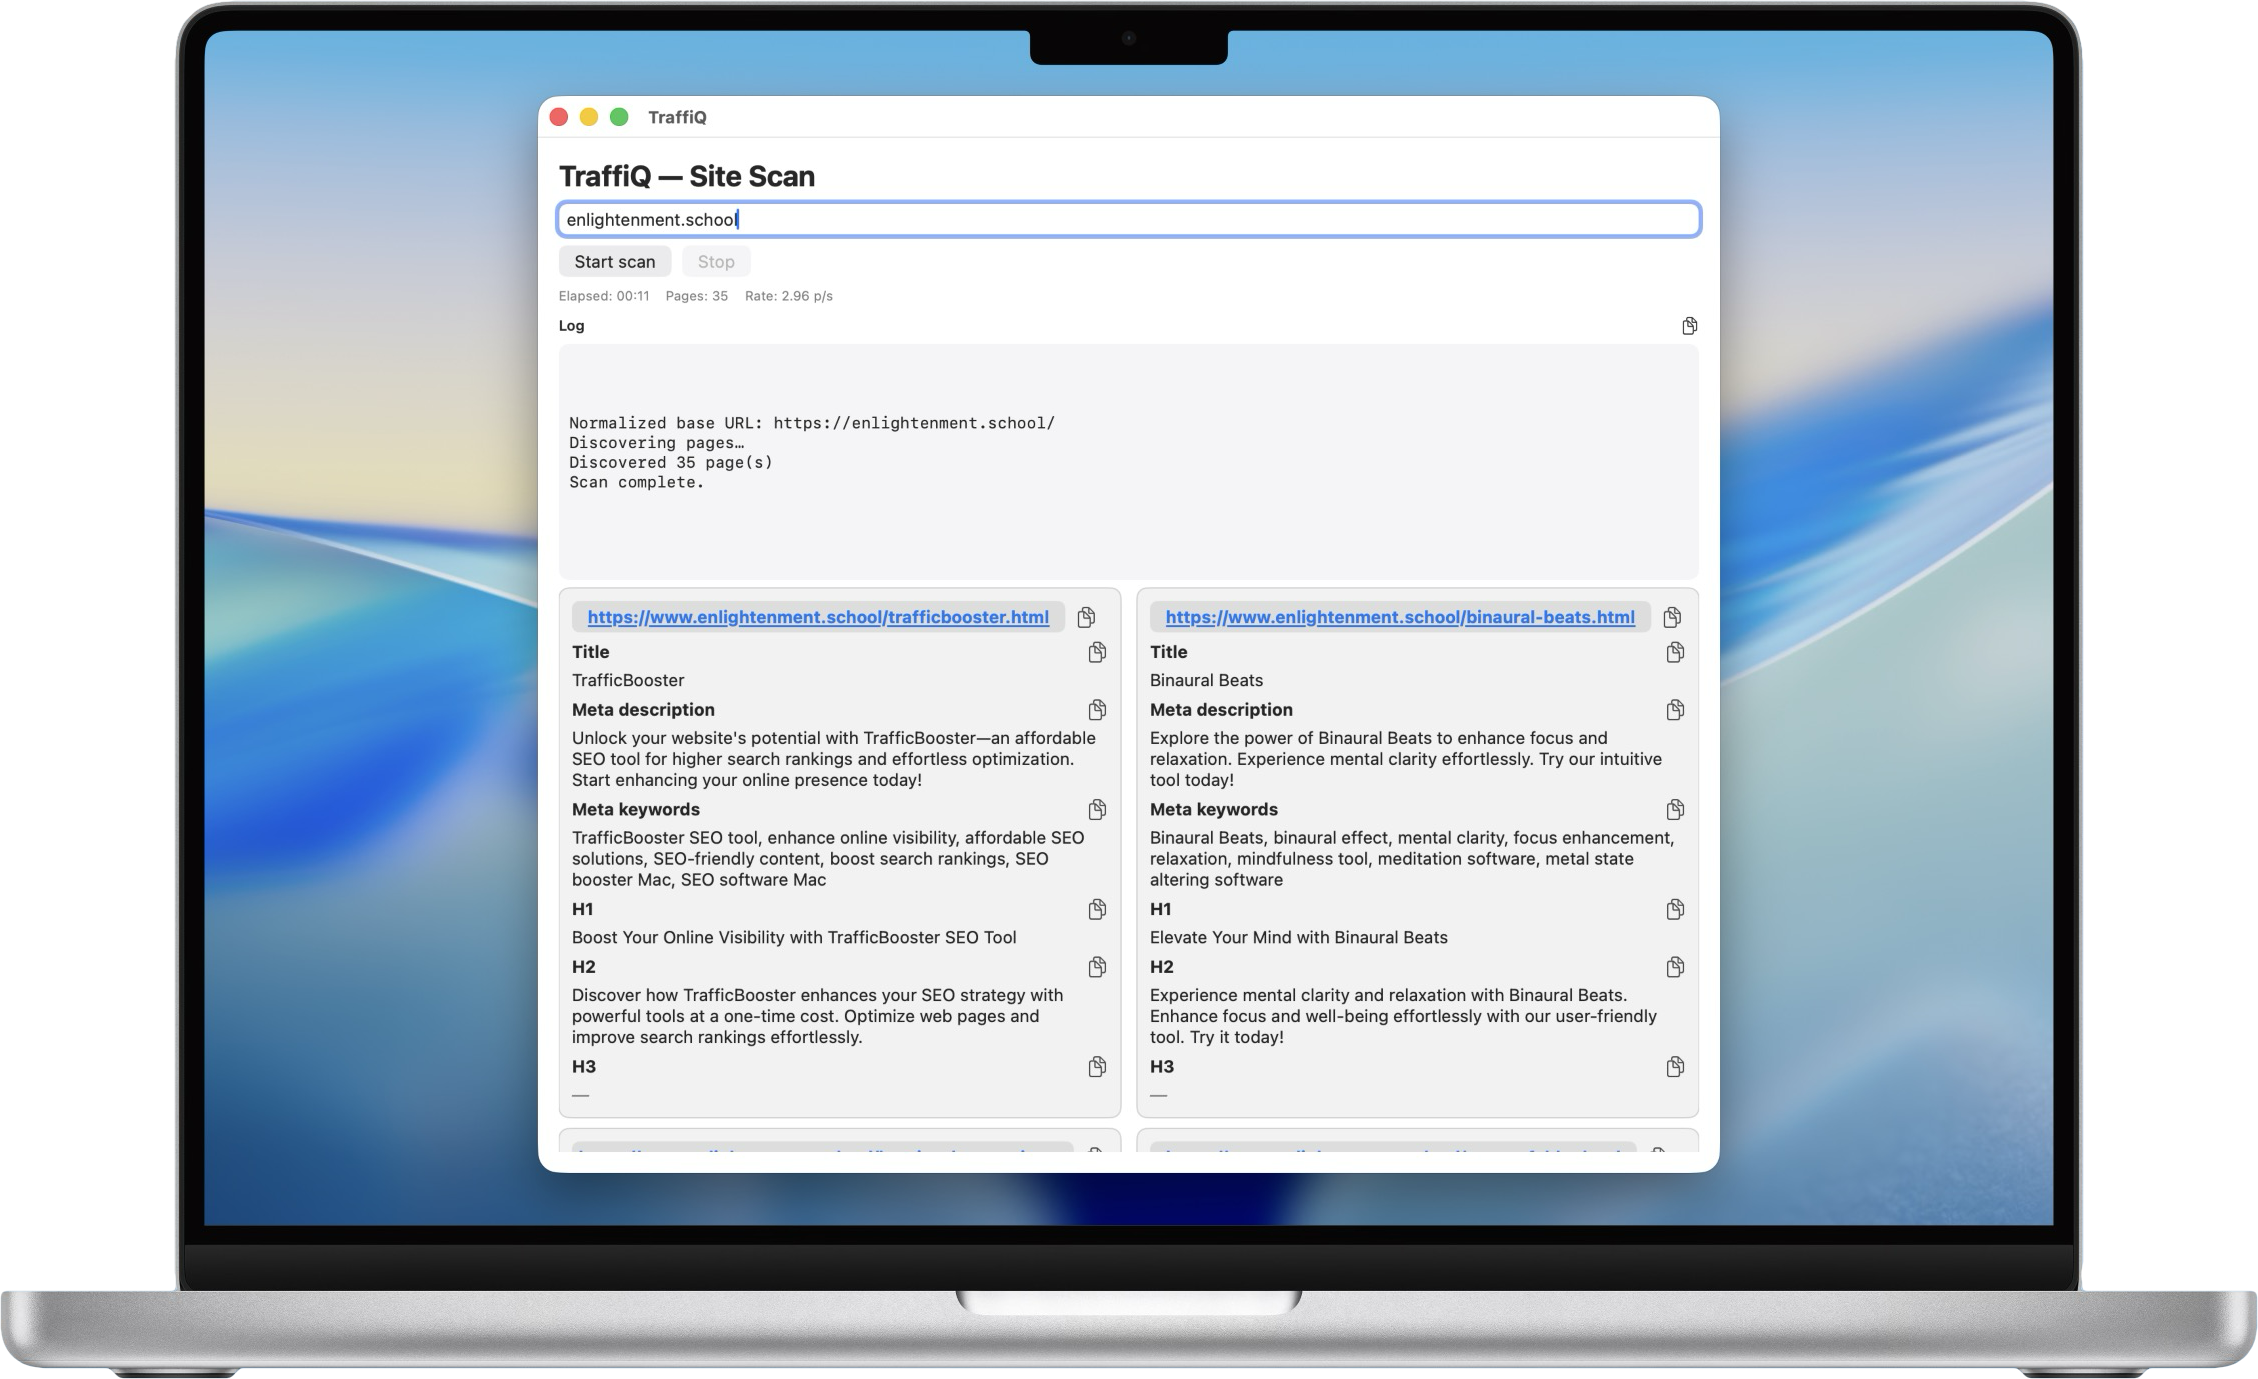Open the binaural-beats.html link
This screenshot has height=1379, width=2258.
point(1399,617)
